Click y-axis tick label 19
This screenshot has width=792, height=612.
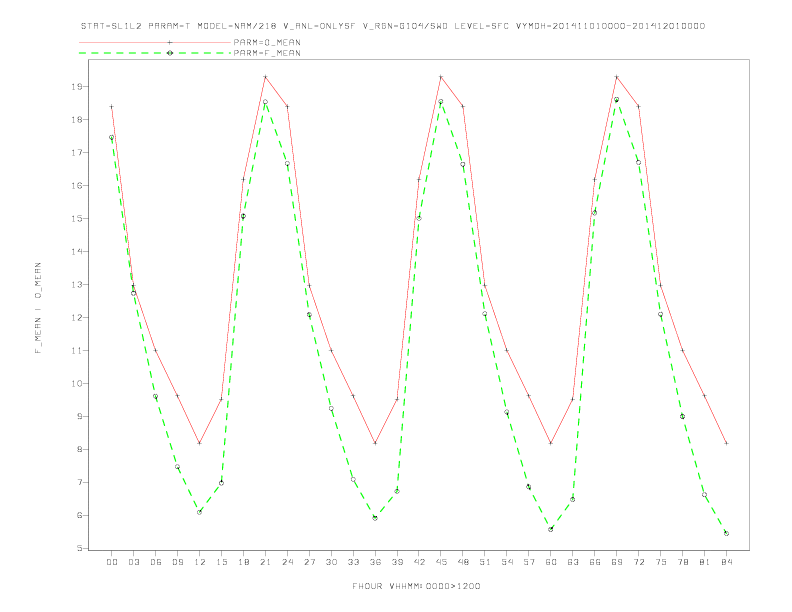click(x=77, y=87)
